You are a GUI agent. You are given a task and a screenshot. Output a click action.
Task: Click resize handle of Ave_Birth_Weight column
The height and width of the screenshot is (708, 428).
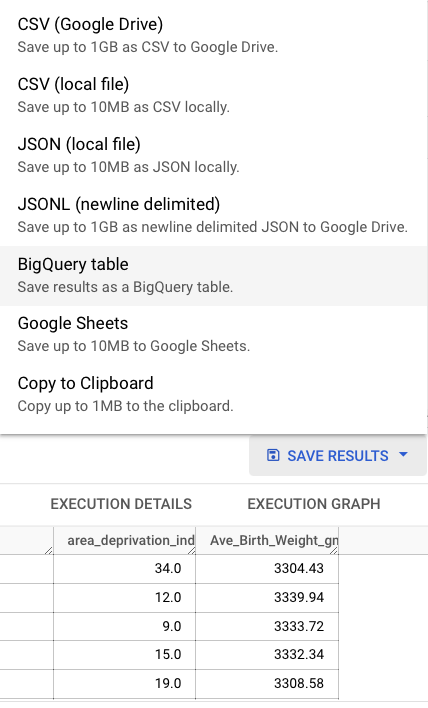pos(334,550)
